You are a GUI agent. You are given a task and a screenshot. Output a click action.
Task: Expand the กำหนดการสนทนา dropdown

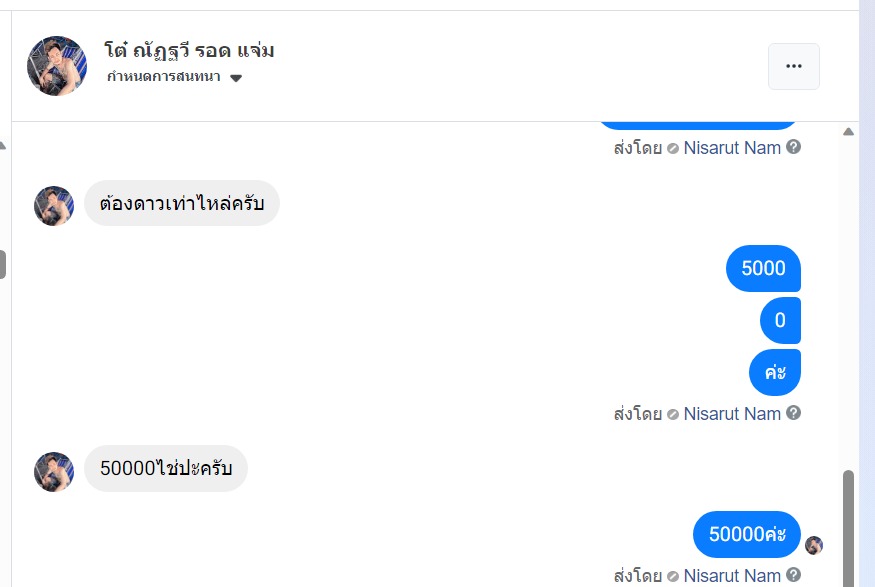click(x=236, y=78)
